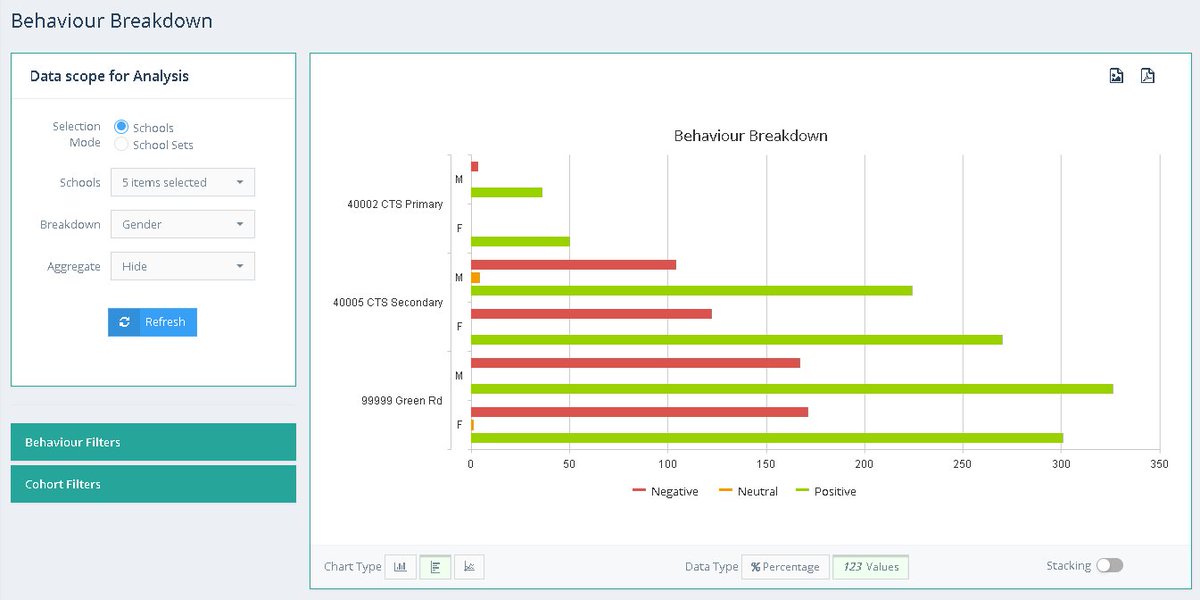This screenshot has width=1200, height=600.
Task: Expand the Behaviour Filters panel
Action: (x=153, y=442)
